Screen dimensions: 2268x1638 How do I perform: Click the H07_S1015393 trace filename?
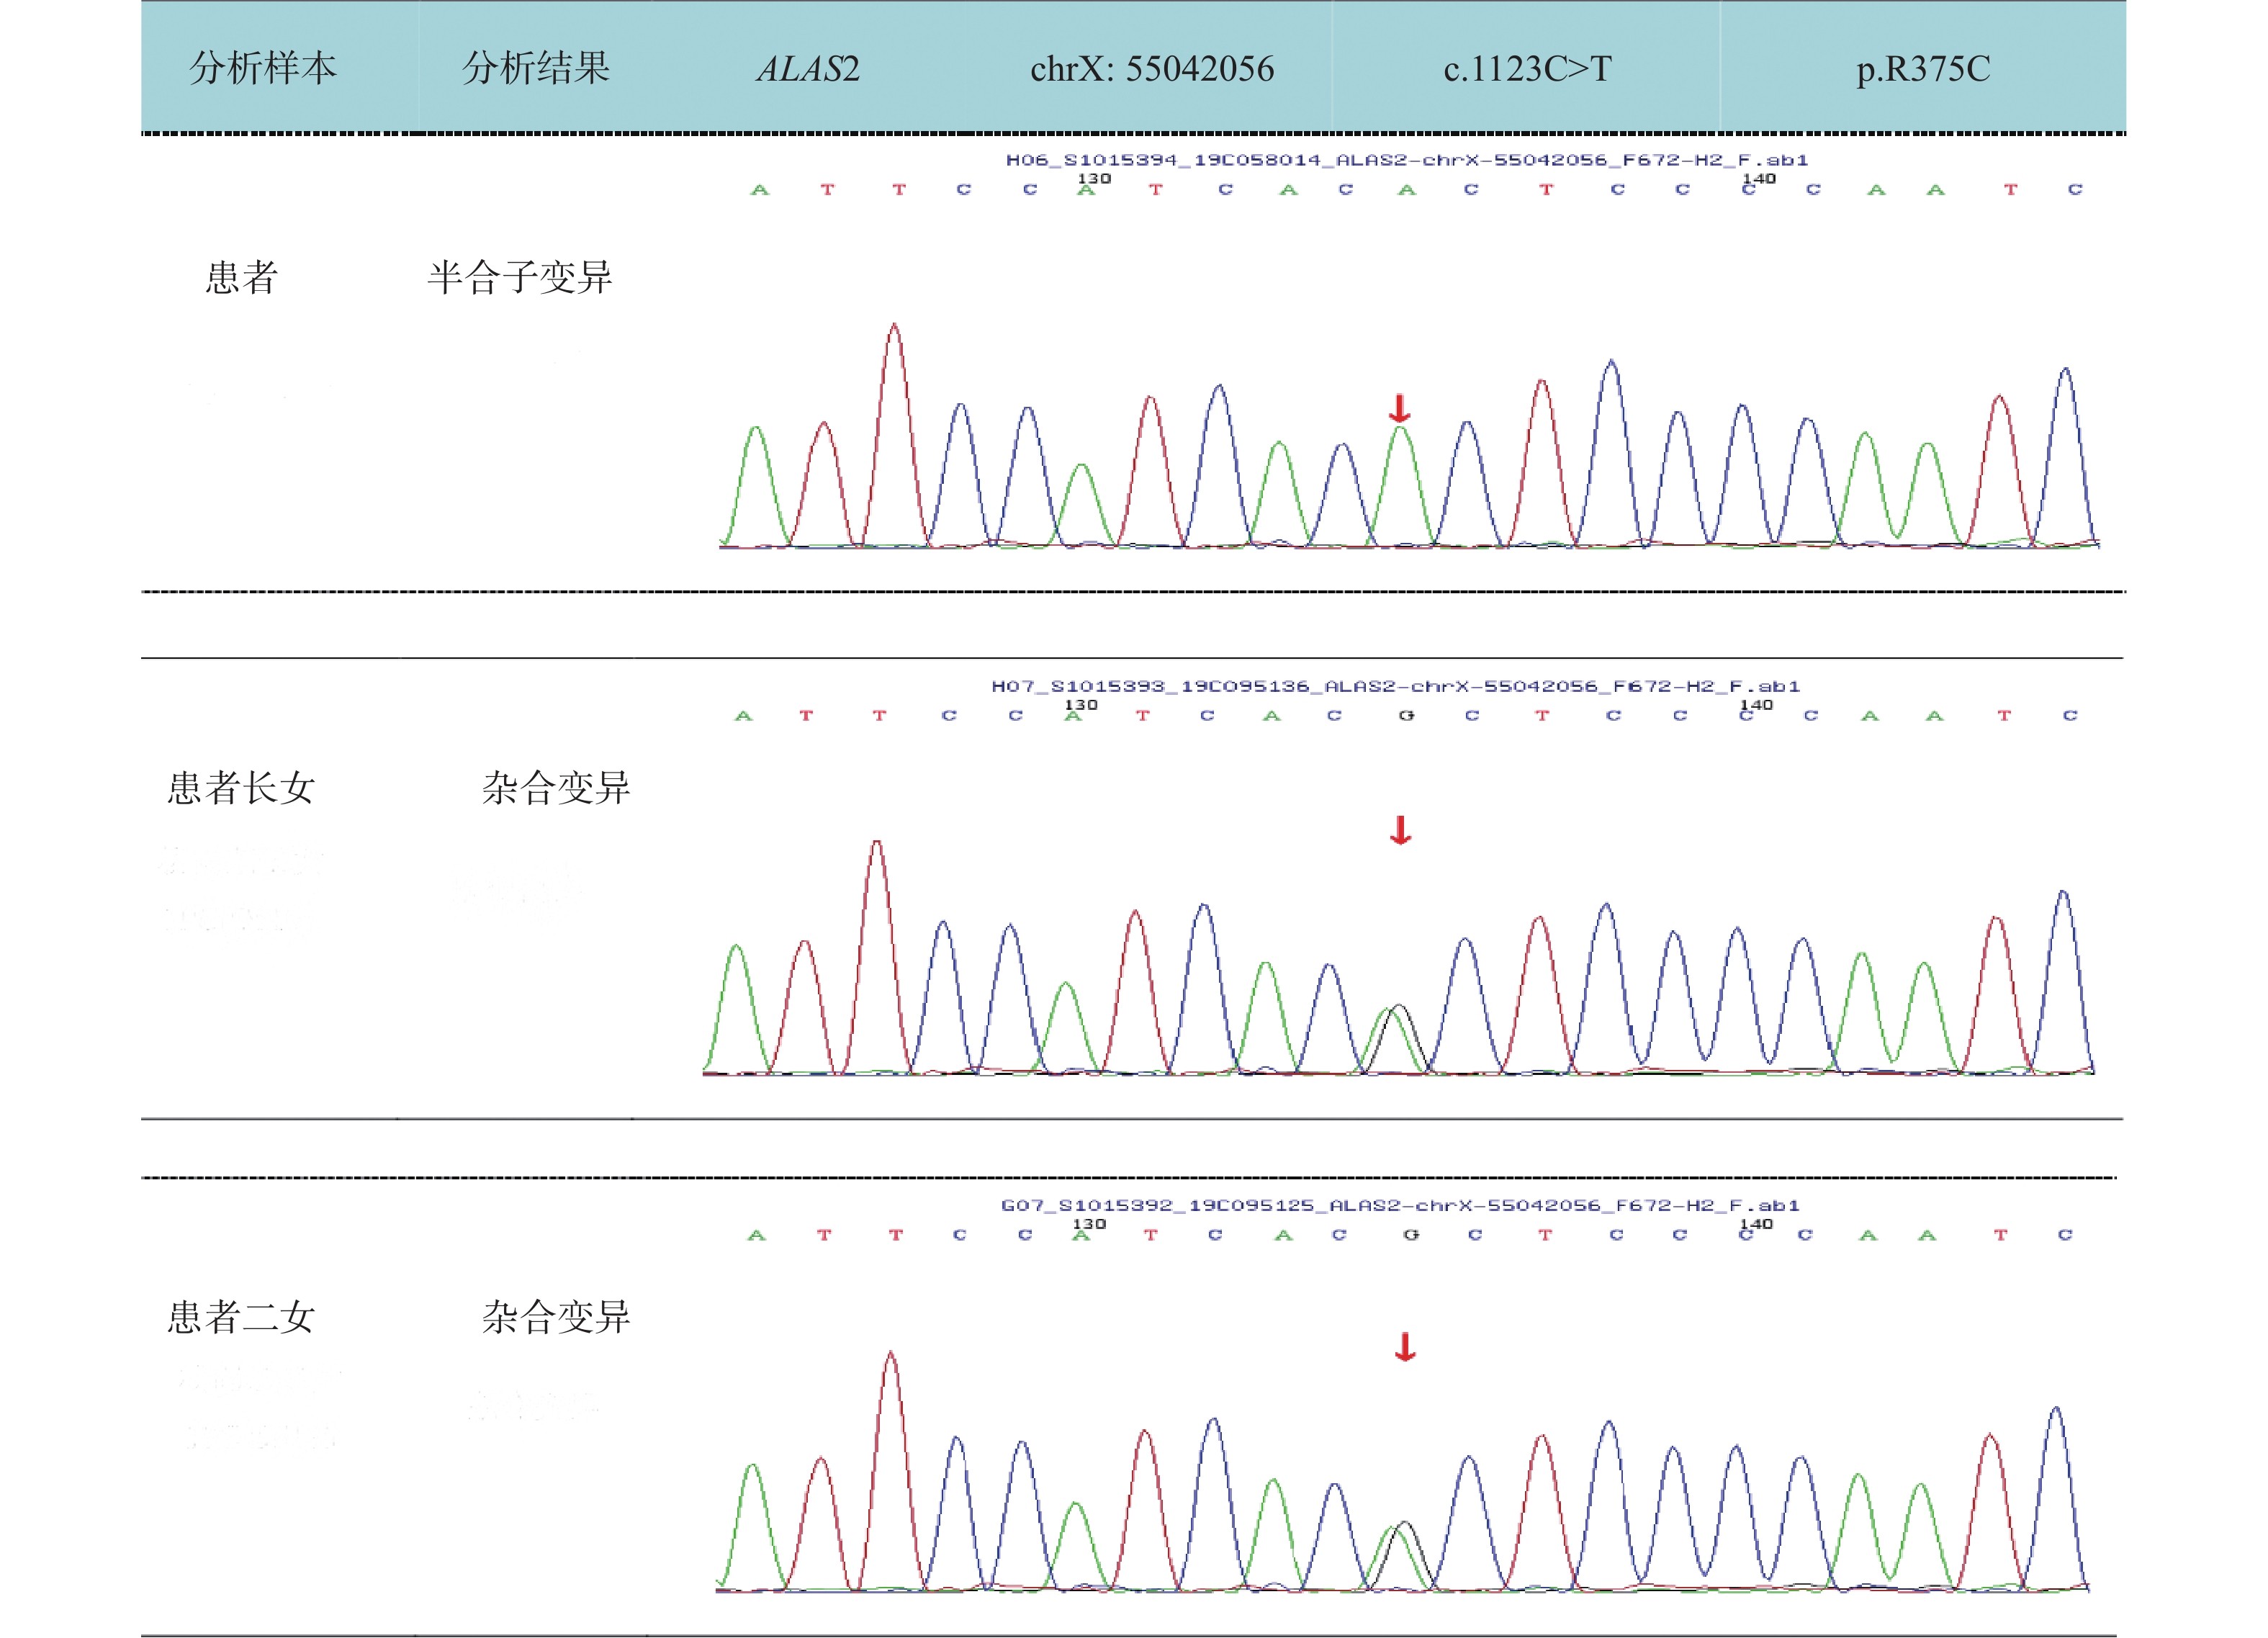pos(1395,686)
